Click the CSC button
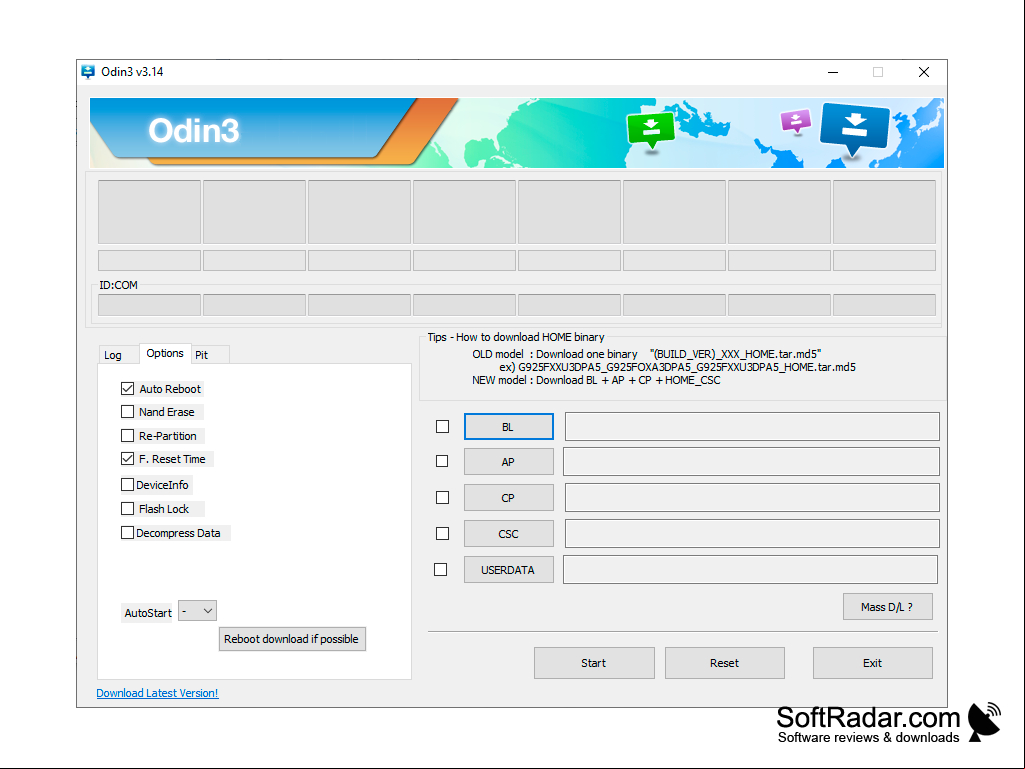This screenshot has height=769, width=1025. (x=509, y=534)
